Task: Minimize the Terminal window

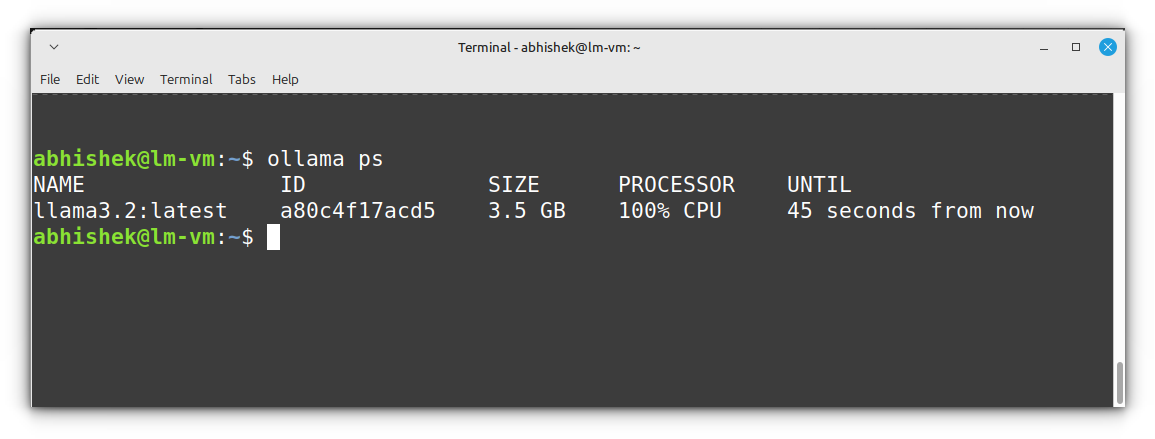Action: coord(1044,47)
